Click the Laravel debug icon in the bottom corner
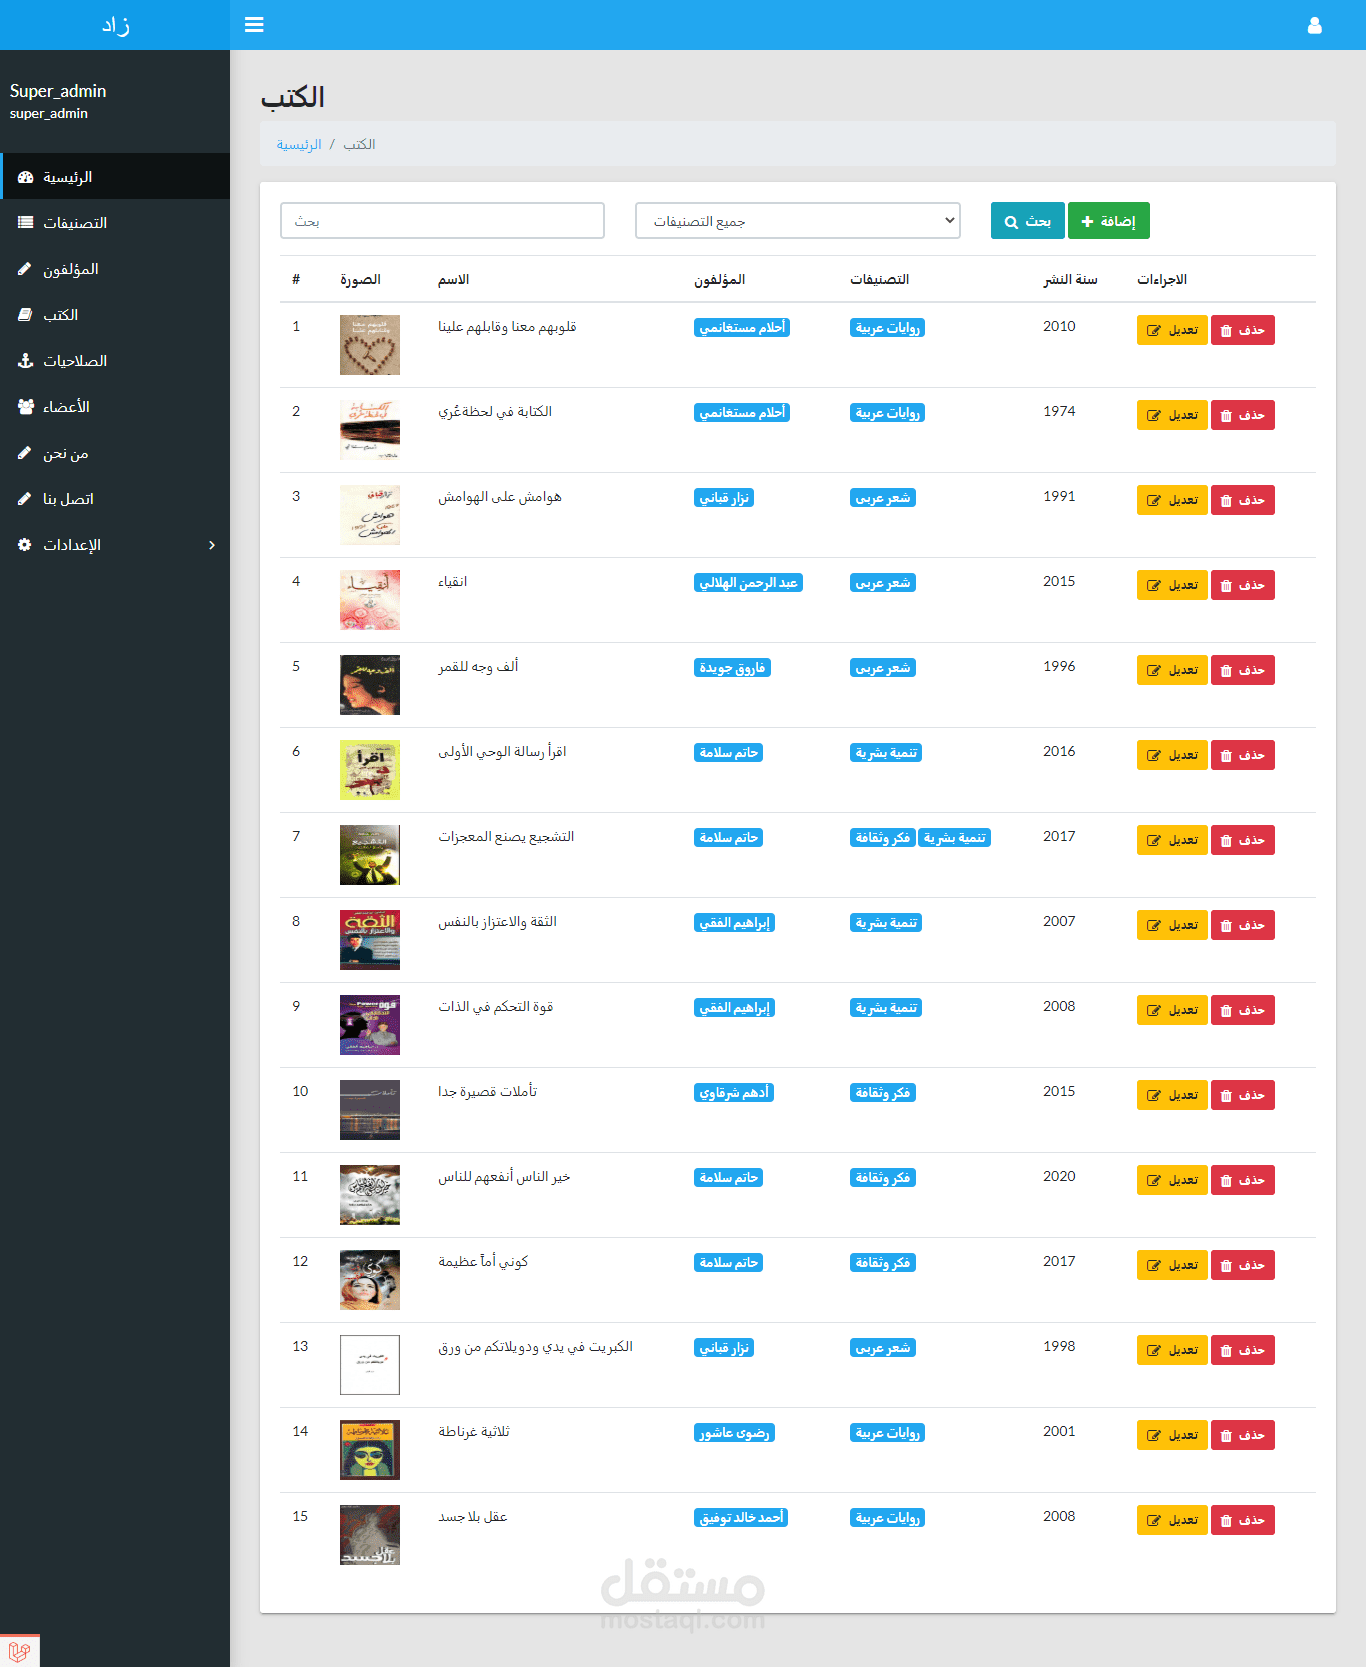 19,1651
